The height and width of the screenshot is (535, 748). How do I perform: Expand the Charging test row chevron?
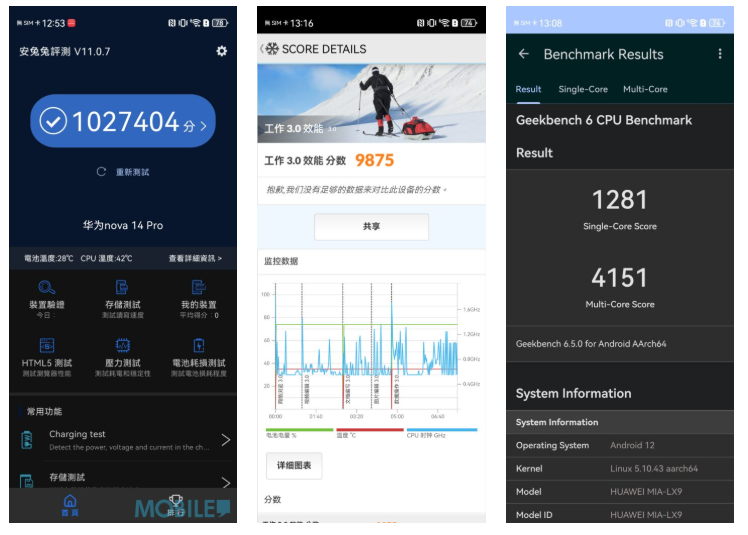pyautogui.click(x=225, y=440)
